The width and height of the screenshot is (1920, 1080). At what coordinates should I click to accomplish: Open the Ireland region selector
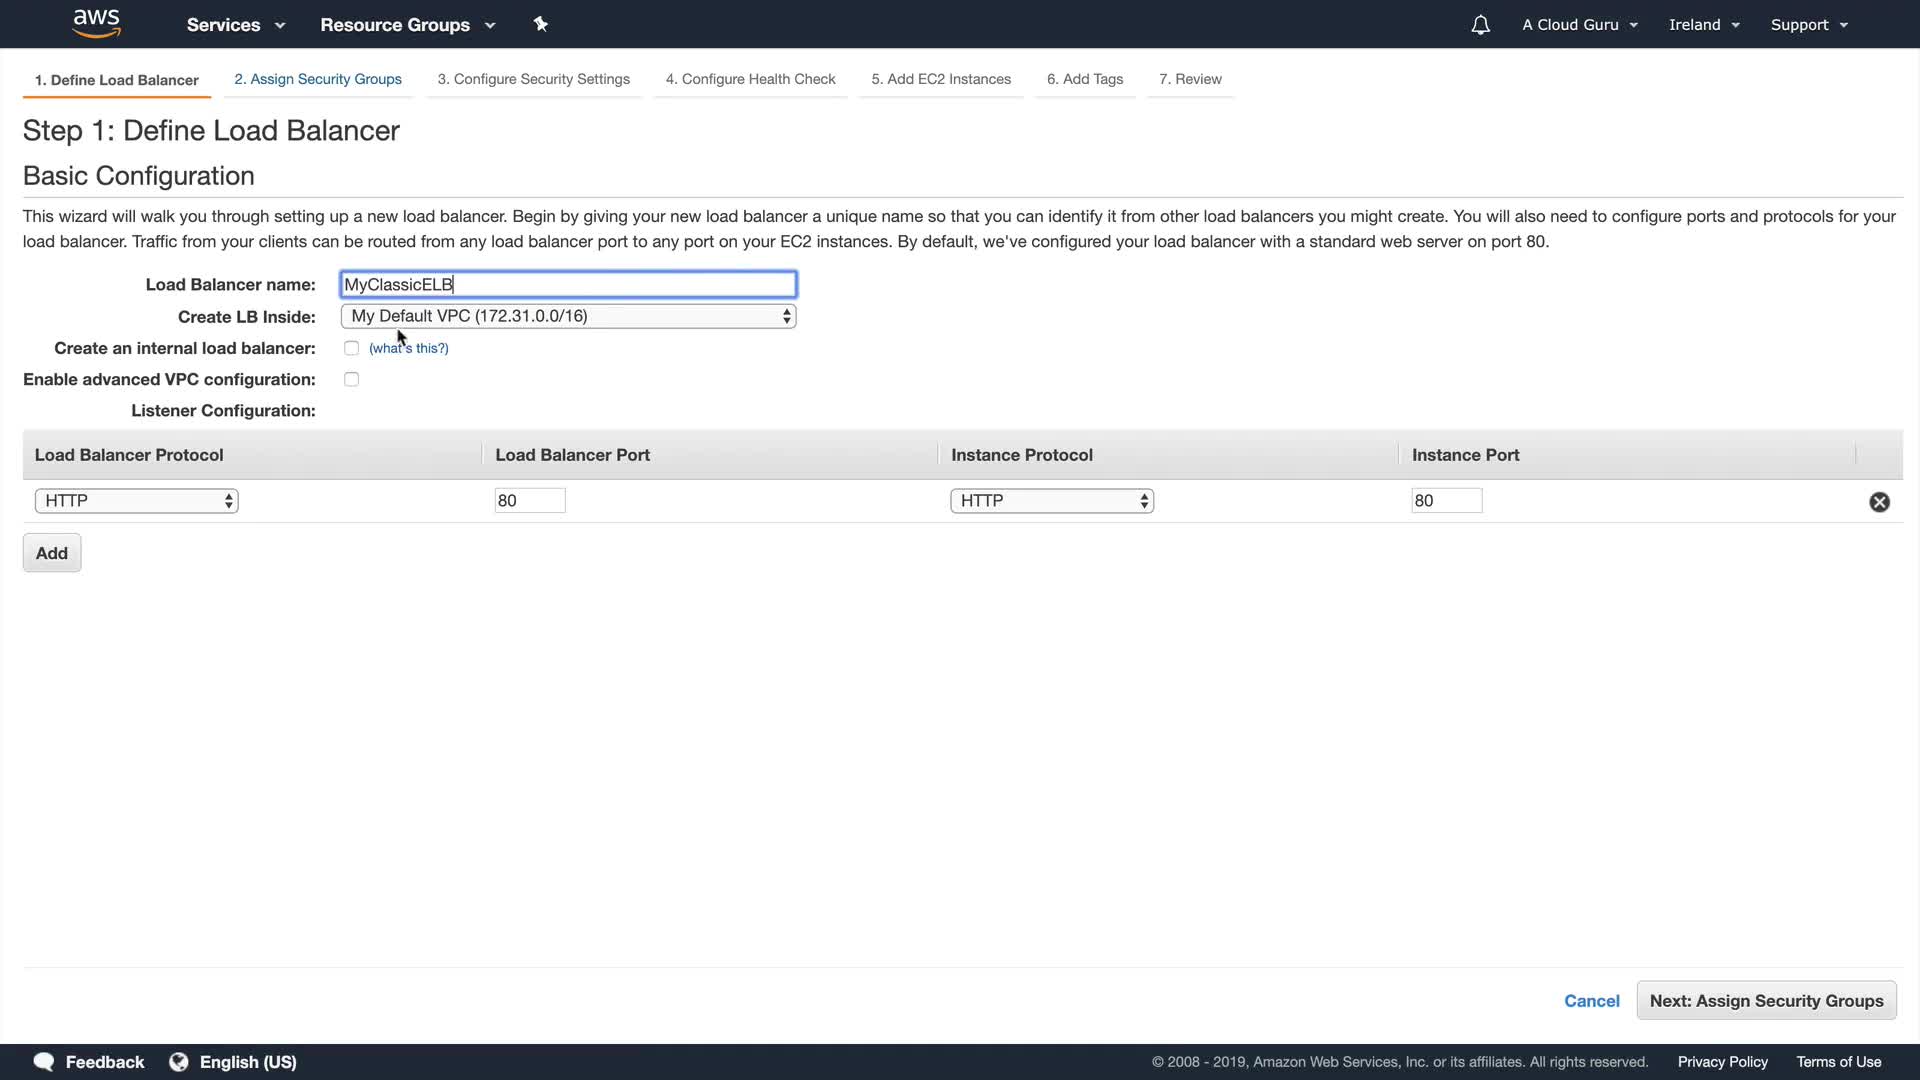[1703, 25]
